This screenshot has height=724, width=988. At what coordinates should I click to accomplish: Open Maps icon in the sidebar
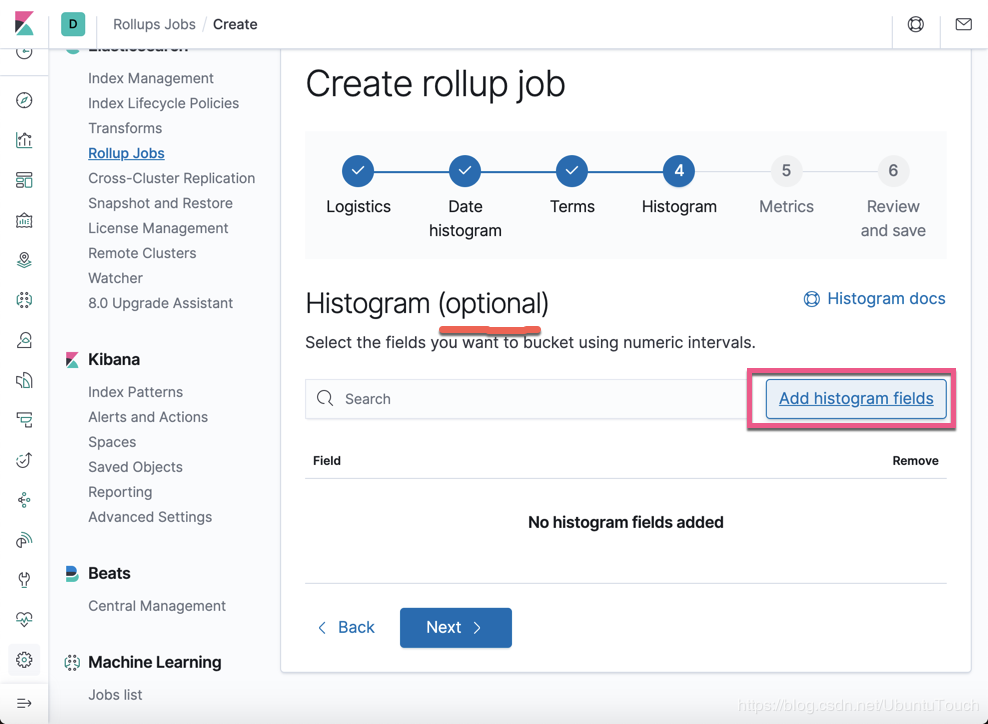click(x=24, y=260)
